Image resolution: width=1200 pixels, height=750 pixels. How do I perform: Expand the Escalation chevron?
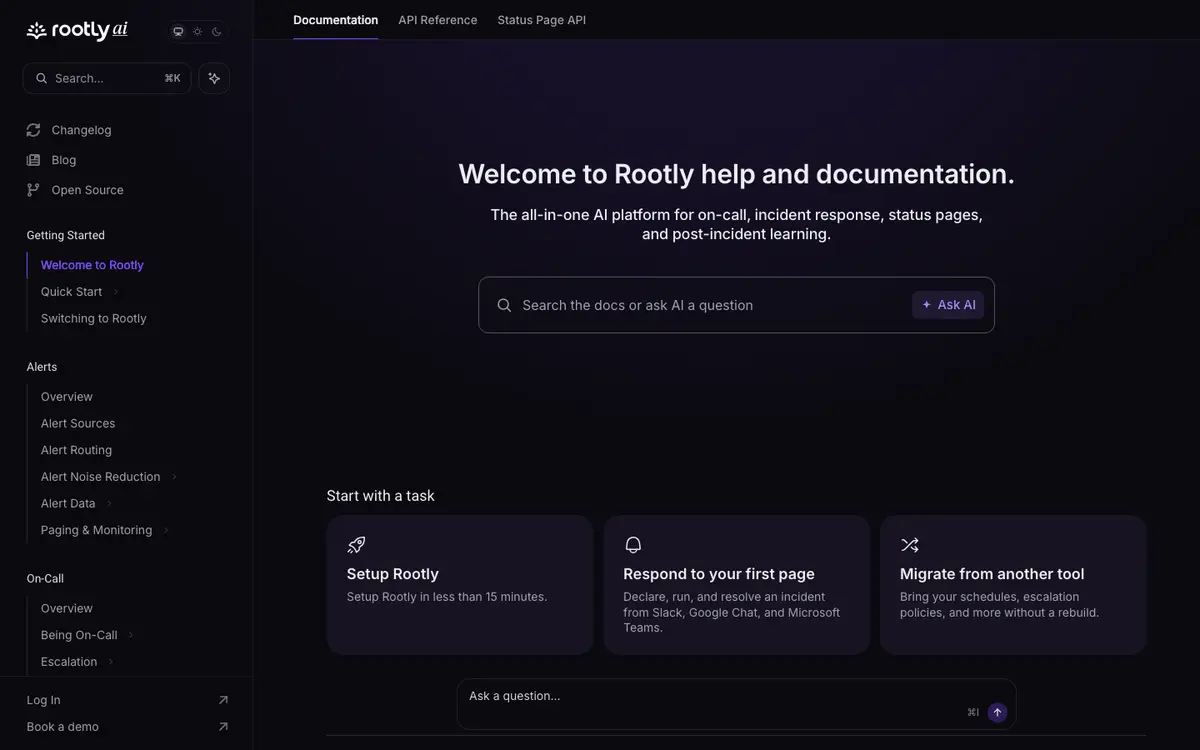(x=110, y=662)
